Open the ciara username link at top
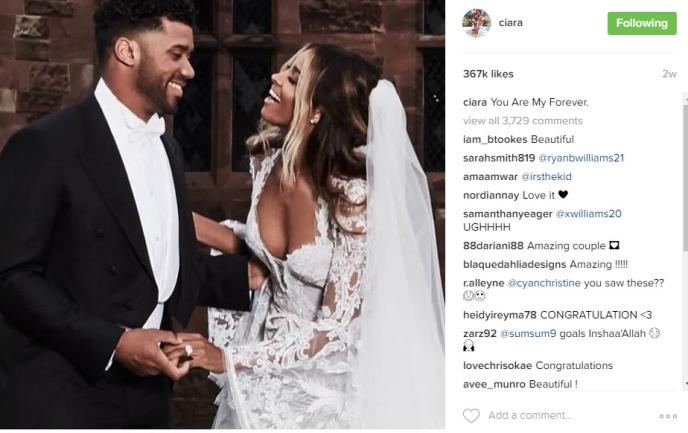 pos(510,23)
